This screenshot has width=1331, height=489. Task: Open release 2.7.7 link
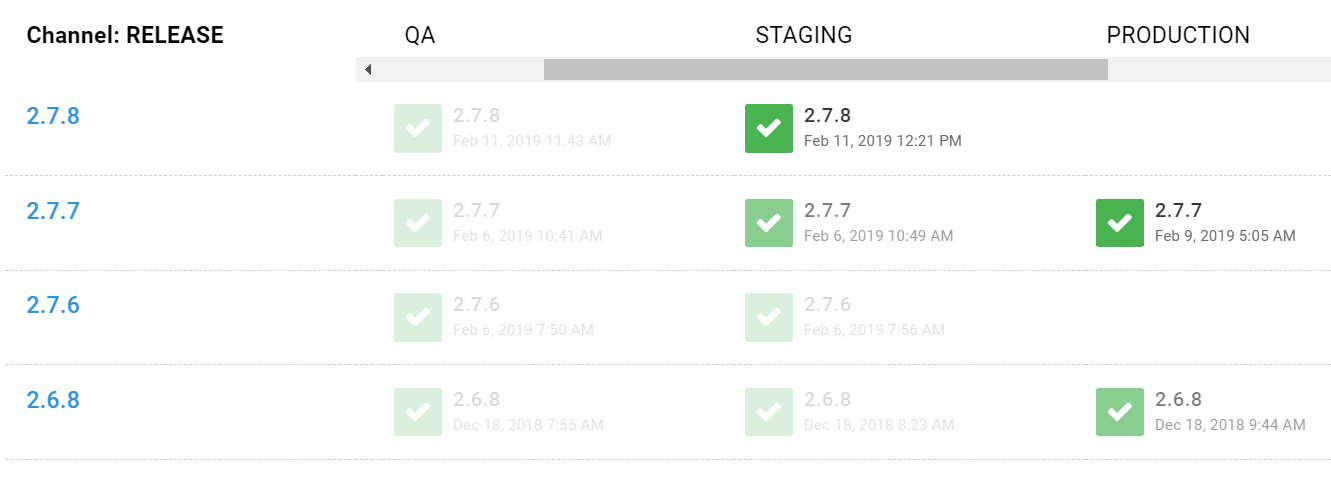(x=53, y=211)
